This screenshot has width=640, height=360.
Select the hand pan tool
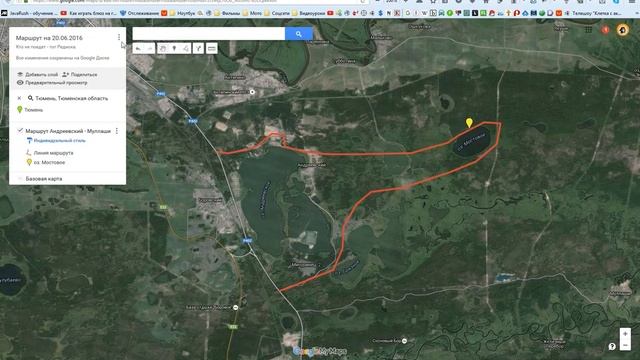pyautogui.click(x=162, y=49)
